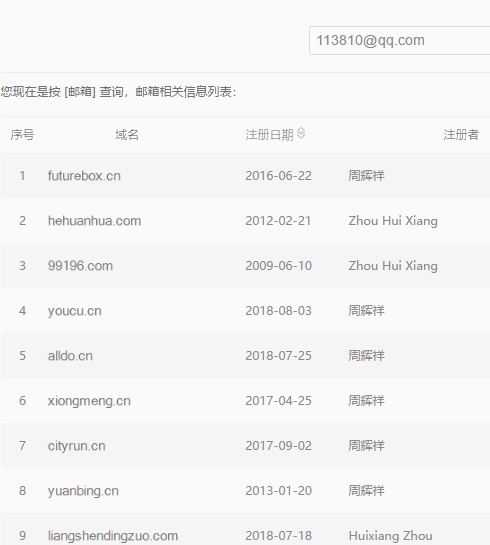The image size is (490, 545).
Task: Open the hehuanhua.com domain link
Action: 94,221
